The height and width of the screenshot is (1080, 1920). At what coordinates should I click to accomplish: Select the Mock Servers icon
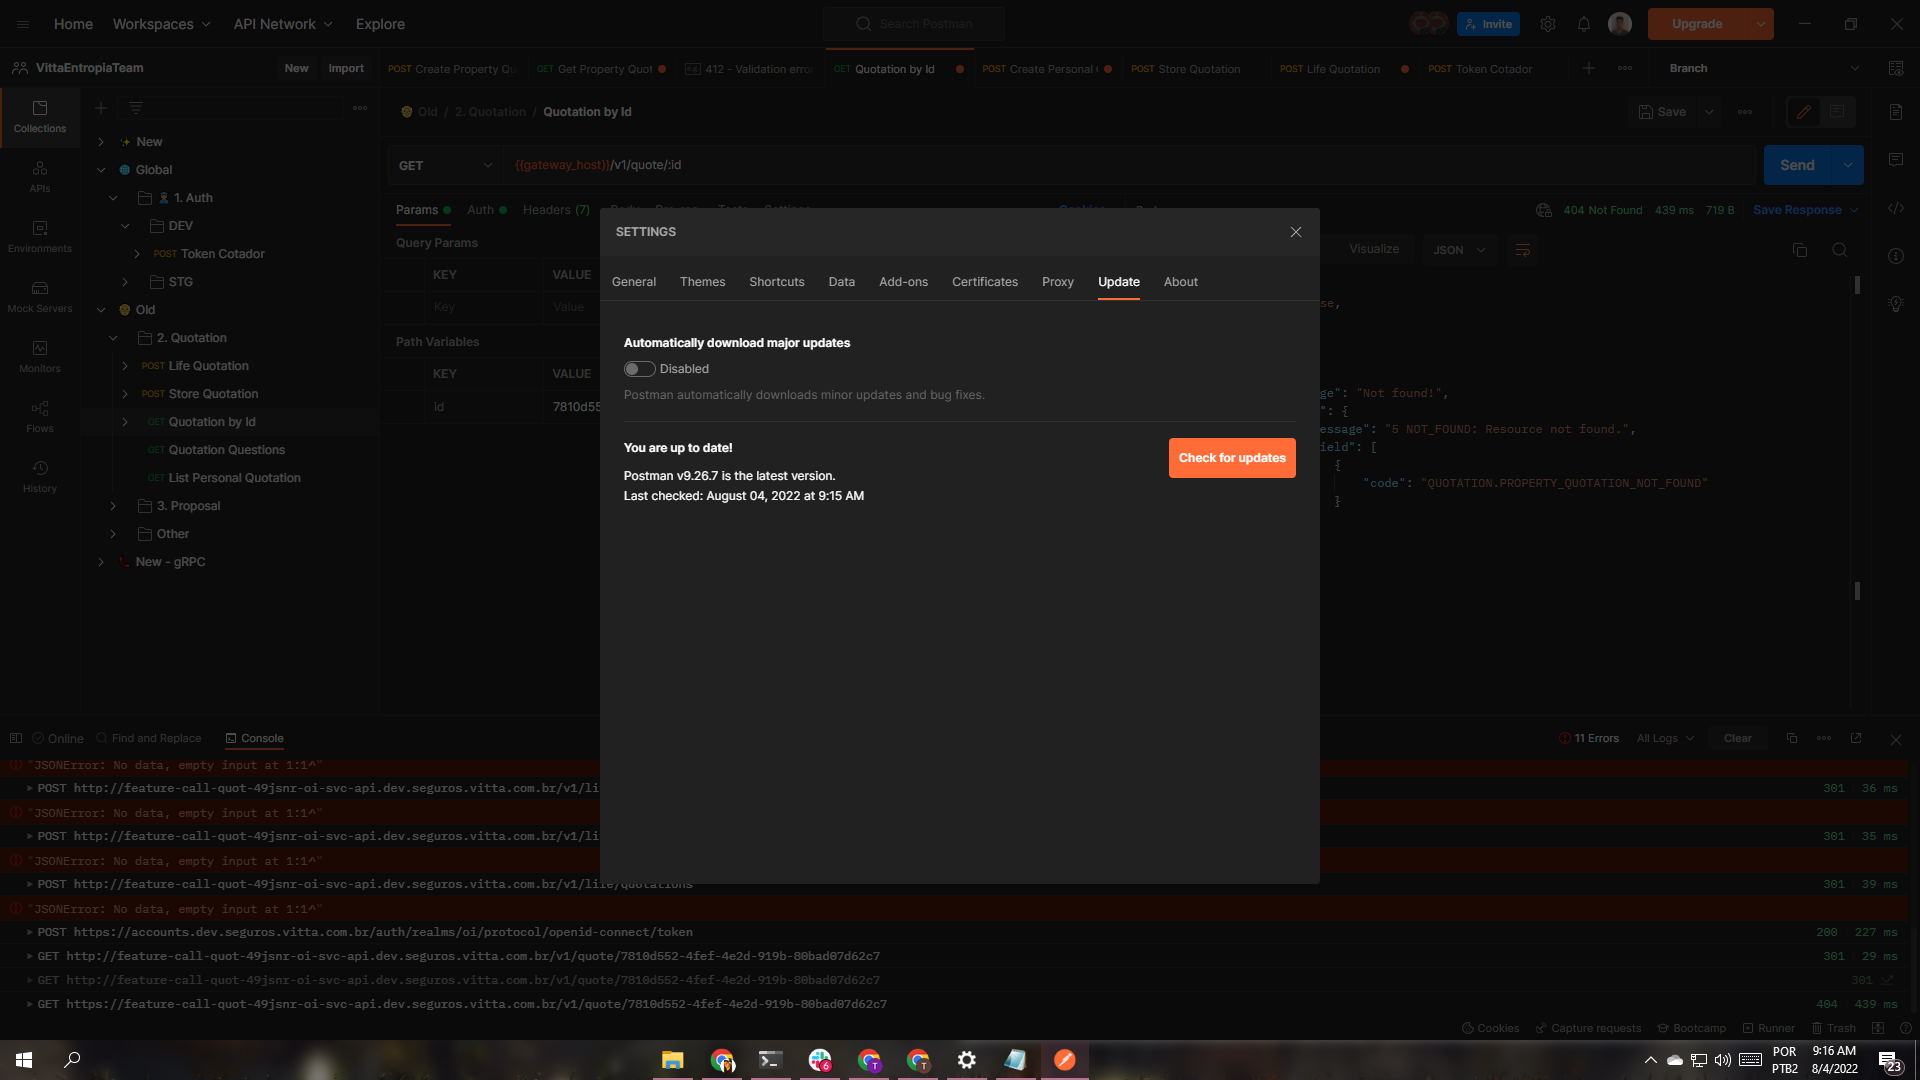pos(39,295)
